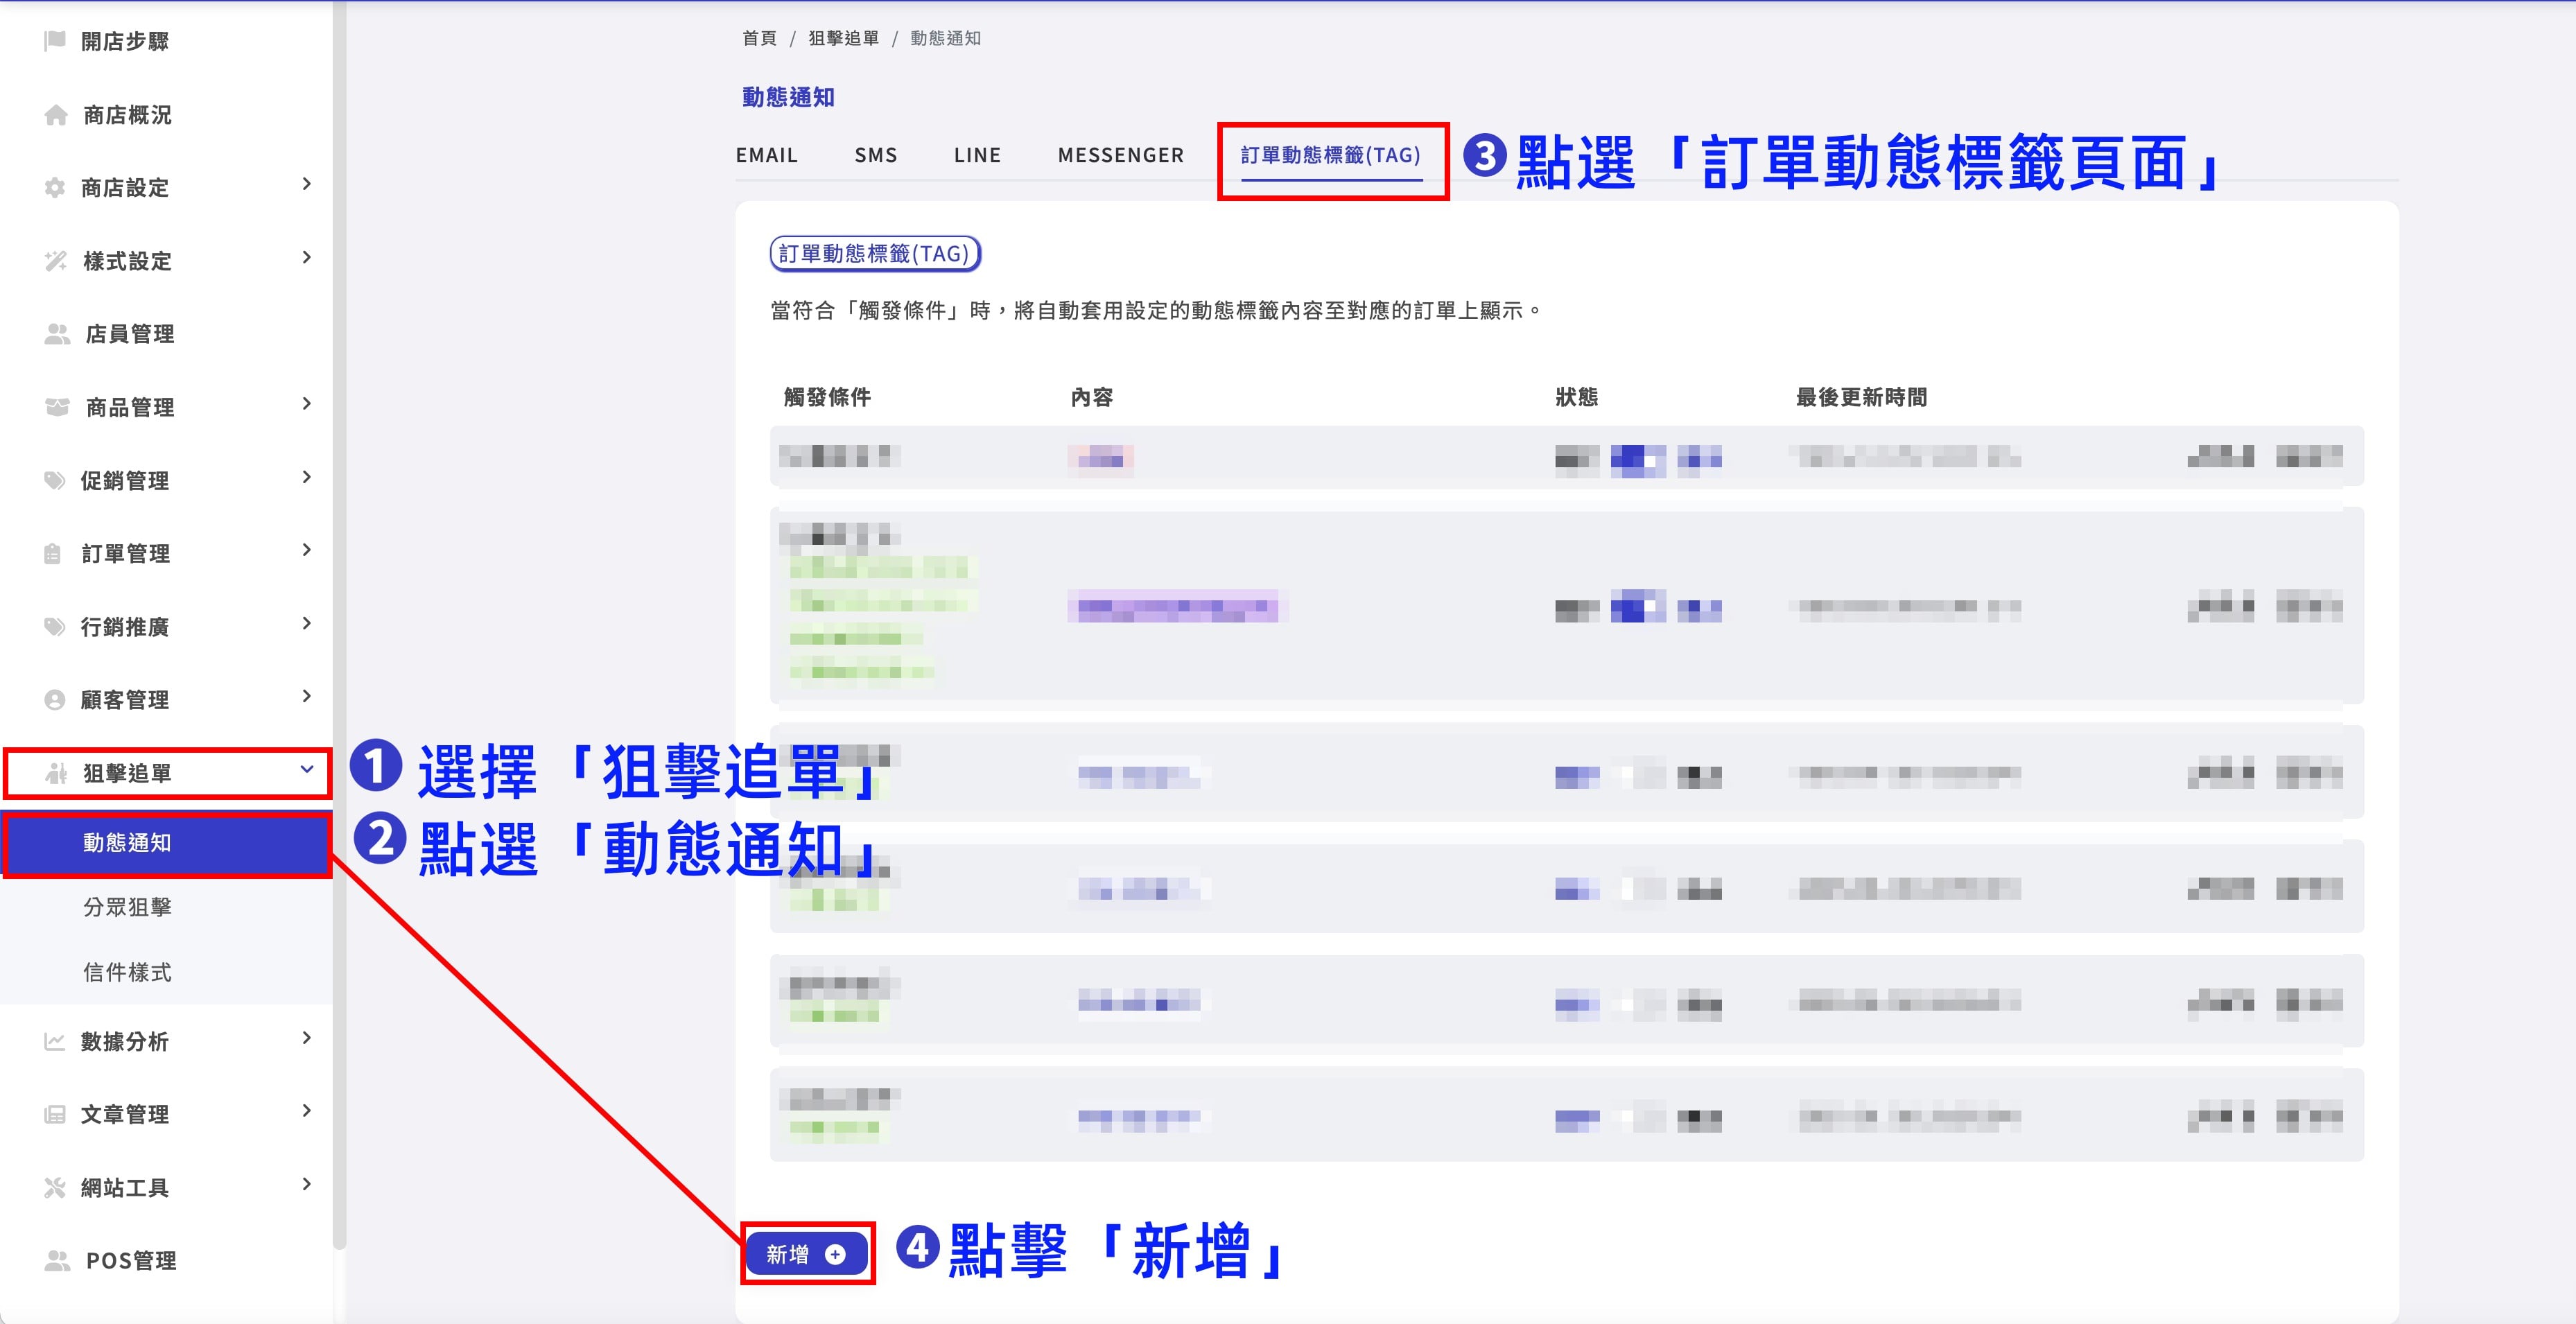The image size is (2576, 1324).
Task: Click the flag icon beside 開店步驟
Action: (x=55, y=41)
